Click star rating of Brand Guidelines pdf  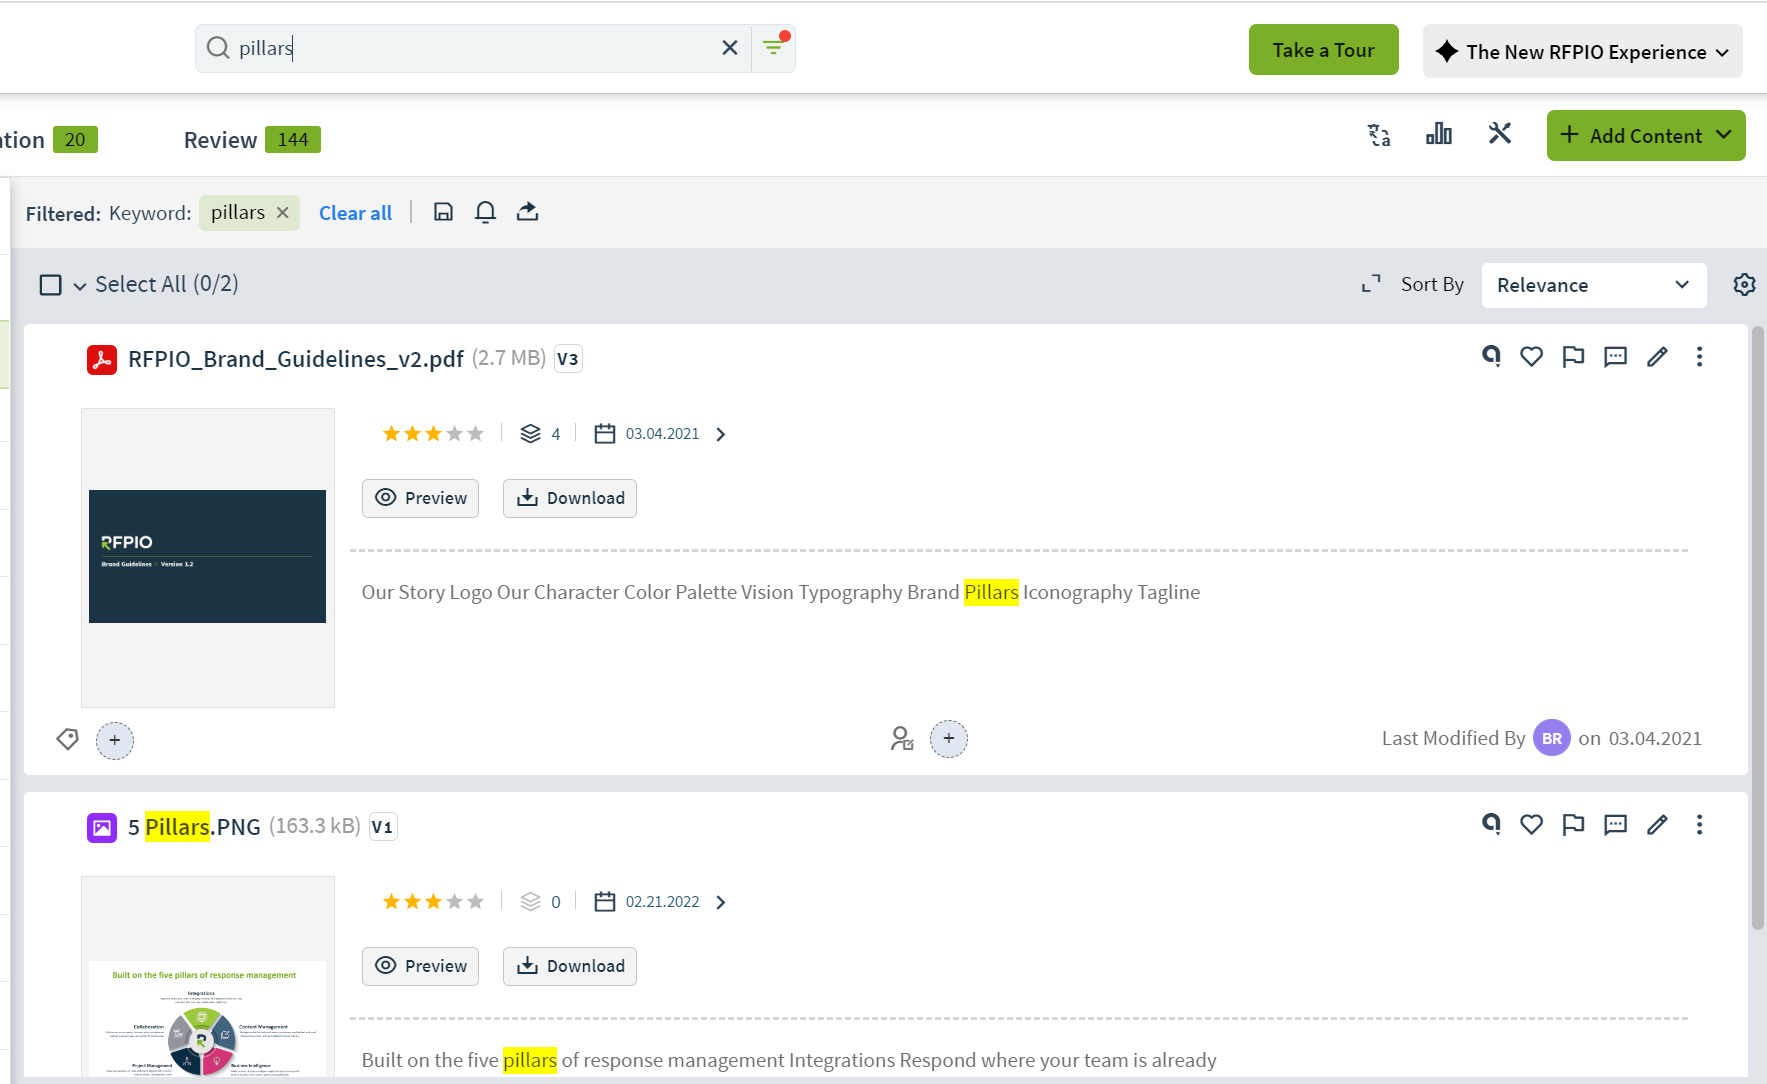click(433, 433)
